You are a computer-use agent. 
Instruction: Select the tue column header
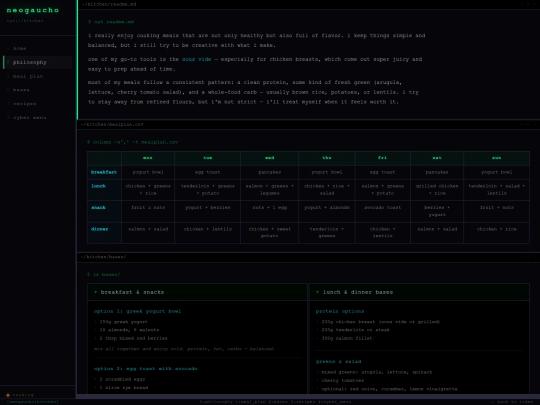[x=207, y=158]
